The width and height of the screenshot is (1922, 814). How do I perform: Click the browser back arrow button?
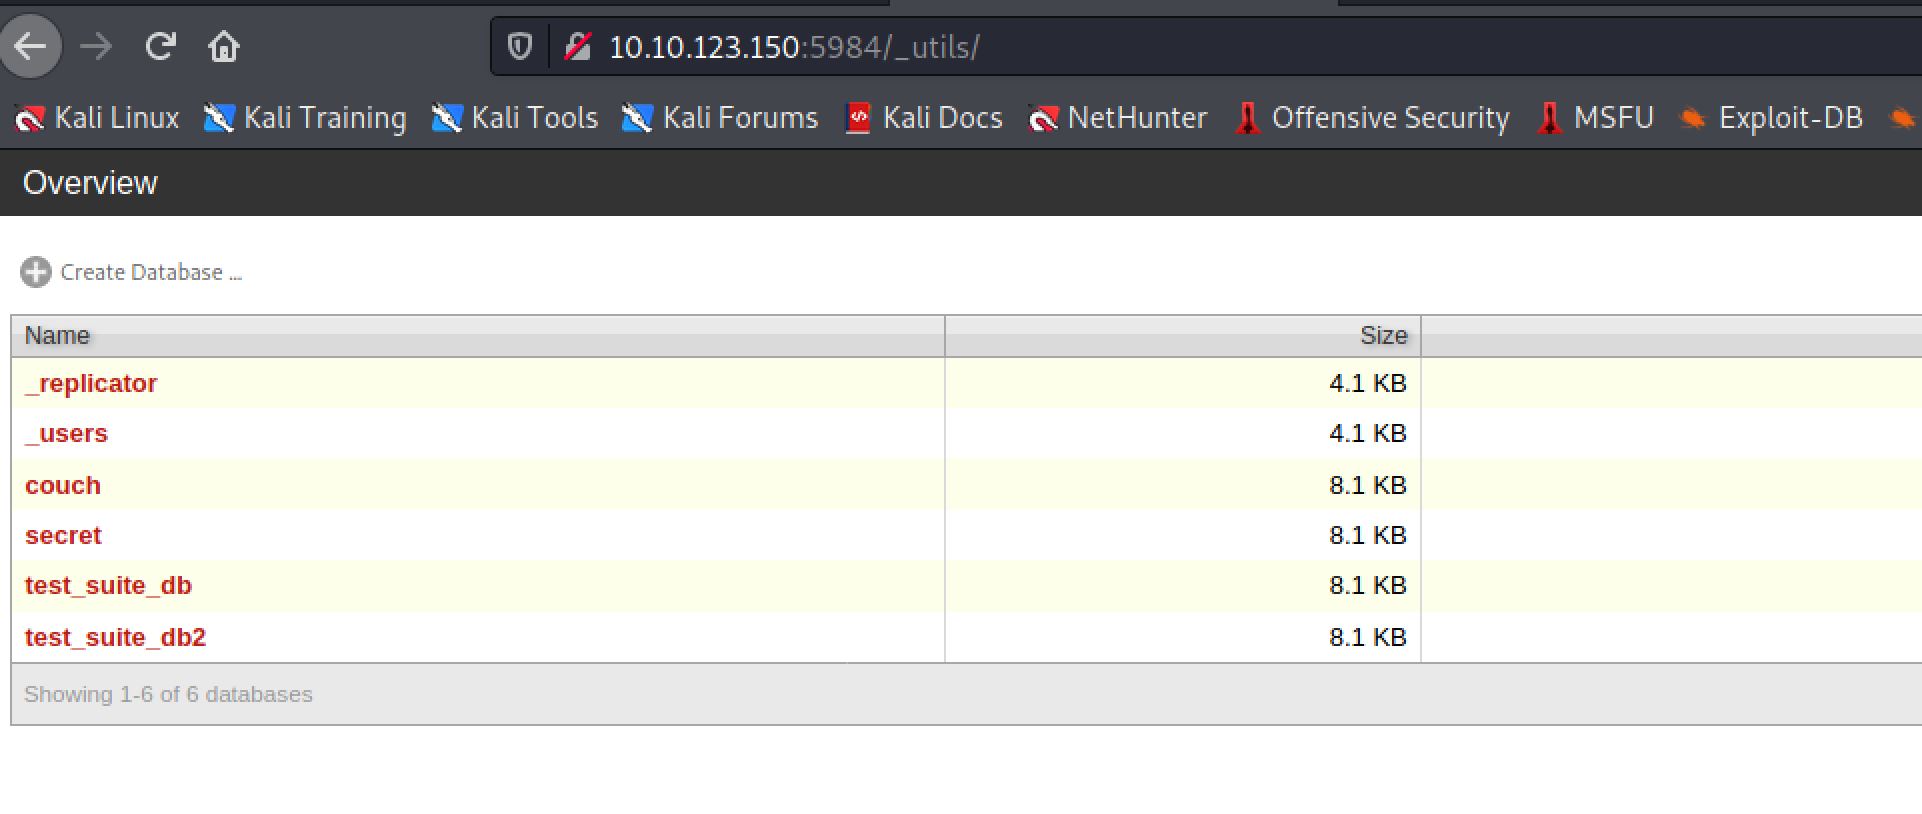coord(31,47)
